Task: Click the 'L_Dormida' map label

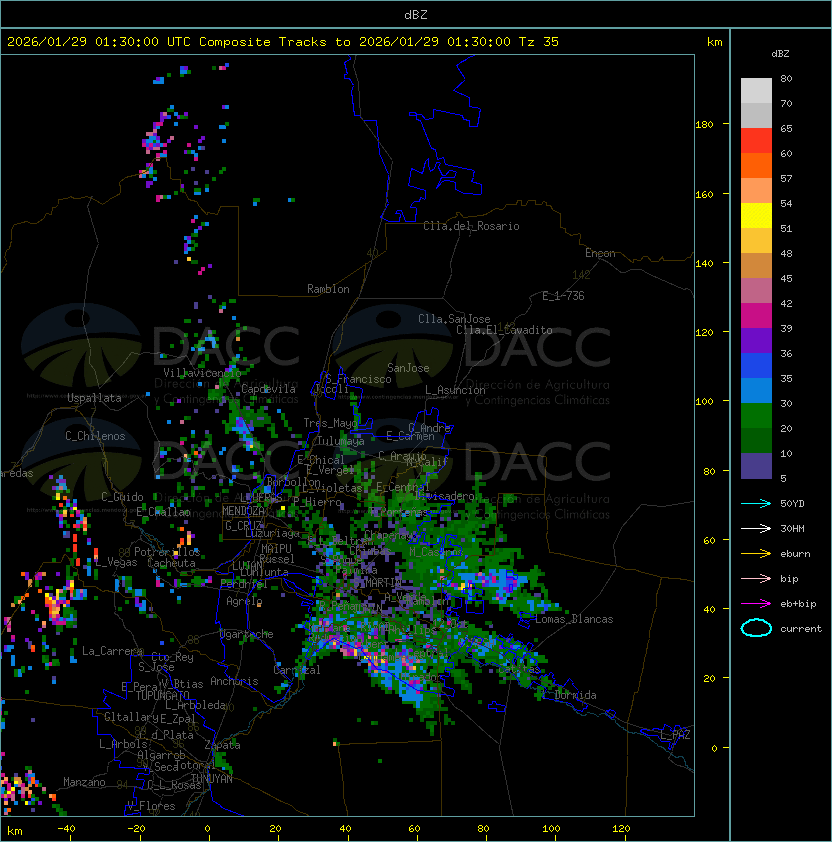Action: coord(569,695)
